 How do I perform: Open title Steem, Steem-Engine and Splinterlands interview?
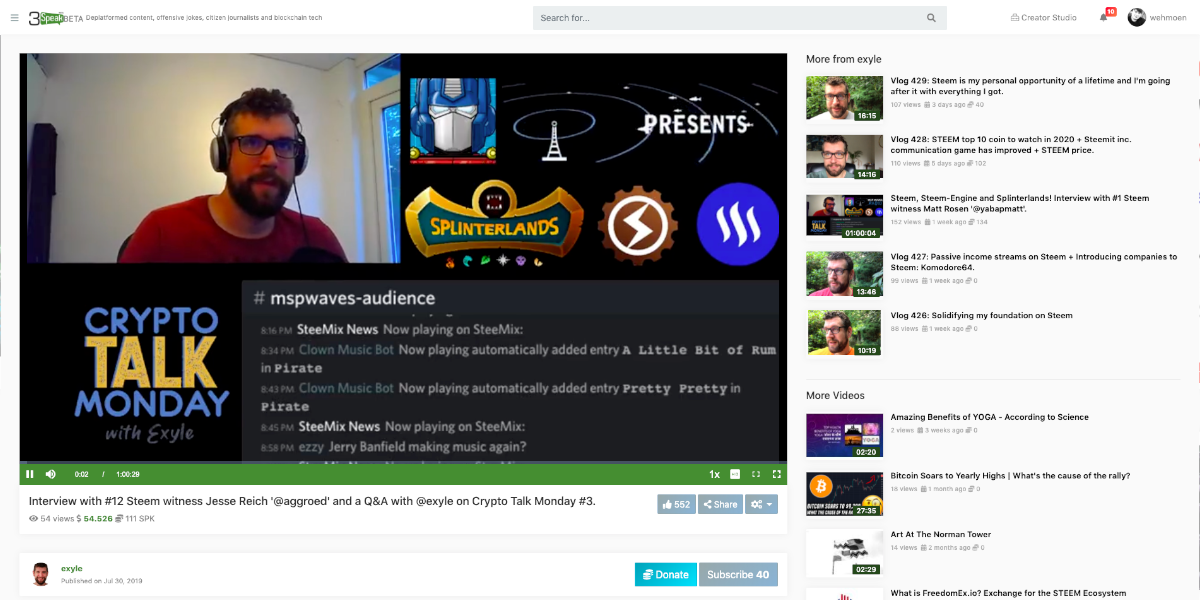point(1020,203)
